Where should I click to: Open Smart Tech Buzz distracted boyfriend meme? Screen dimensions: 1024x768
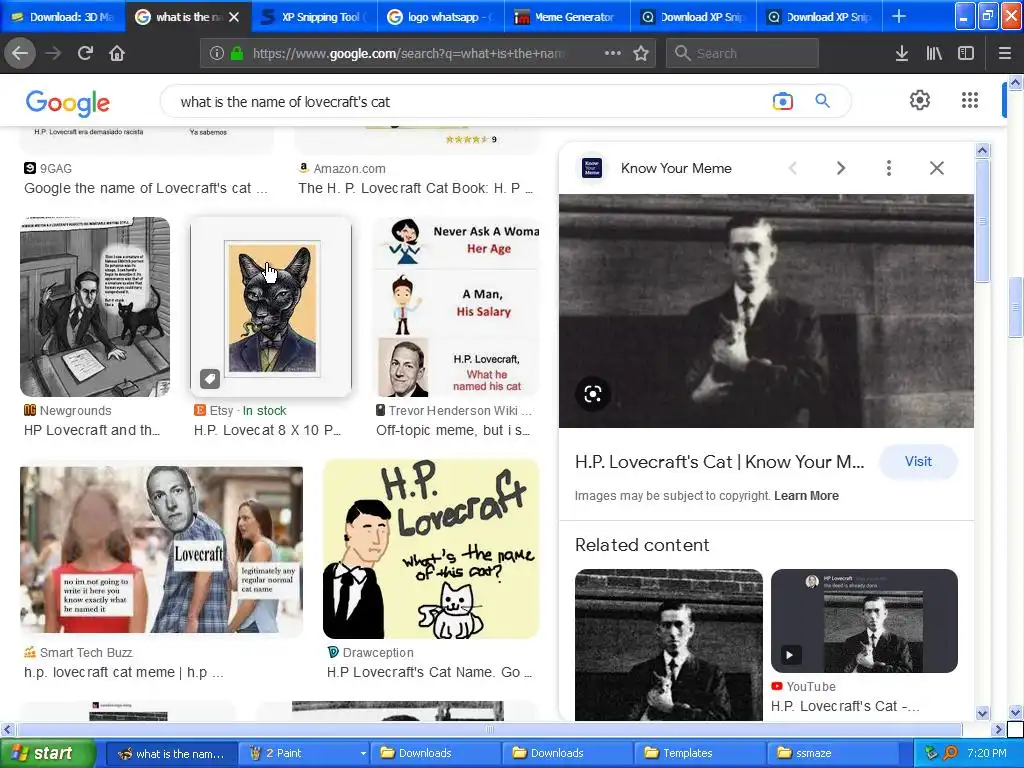161,551
